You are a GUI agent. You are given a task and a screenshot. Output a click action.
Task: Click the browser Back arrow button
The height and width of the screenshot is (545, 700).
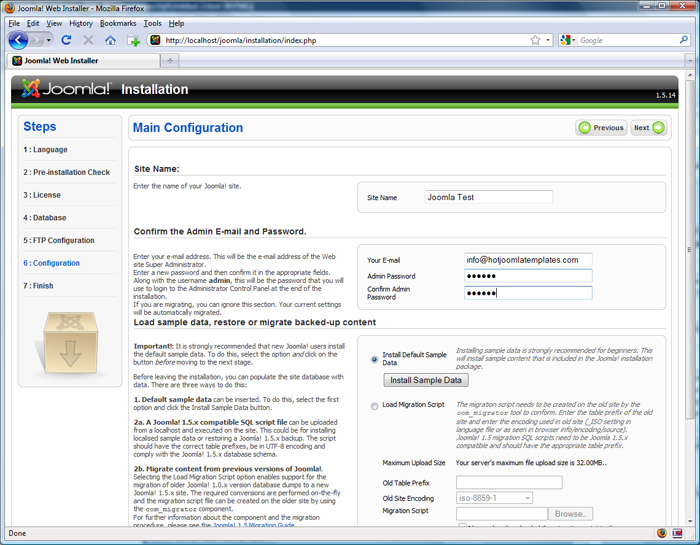point(19,40)
